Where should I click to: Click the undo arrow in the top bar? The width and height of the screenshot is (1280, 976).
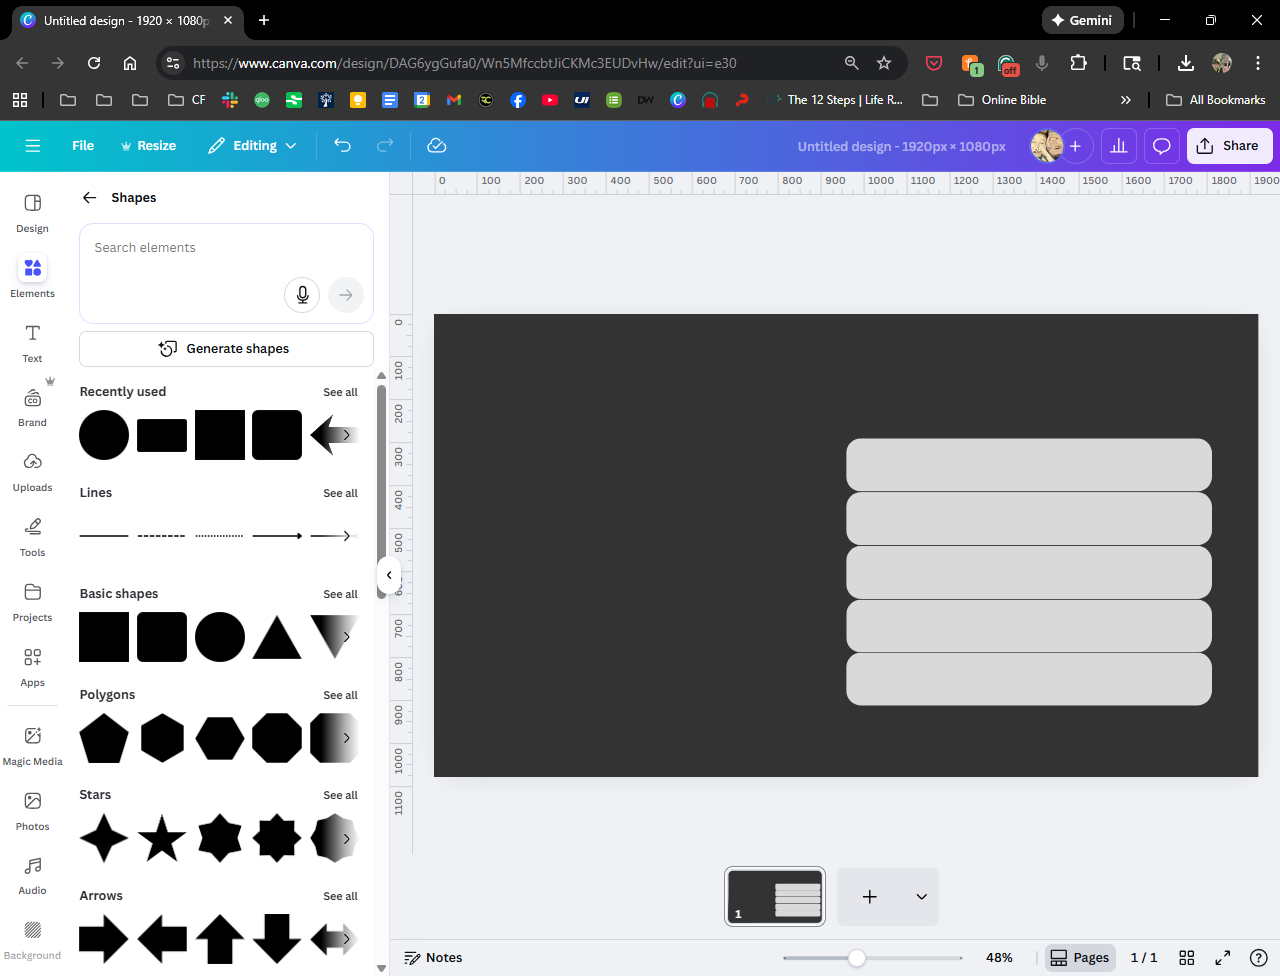pyautogui.click(x=342, y=146)
